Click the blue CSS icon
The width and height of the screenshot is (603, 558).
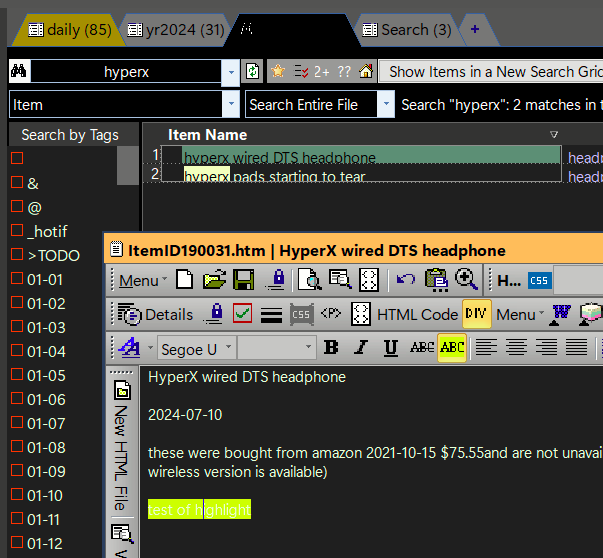click(x=540, y=281)
